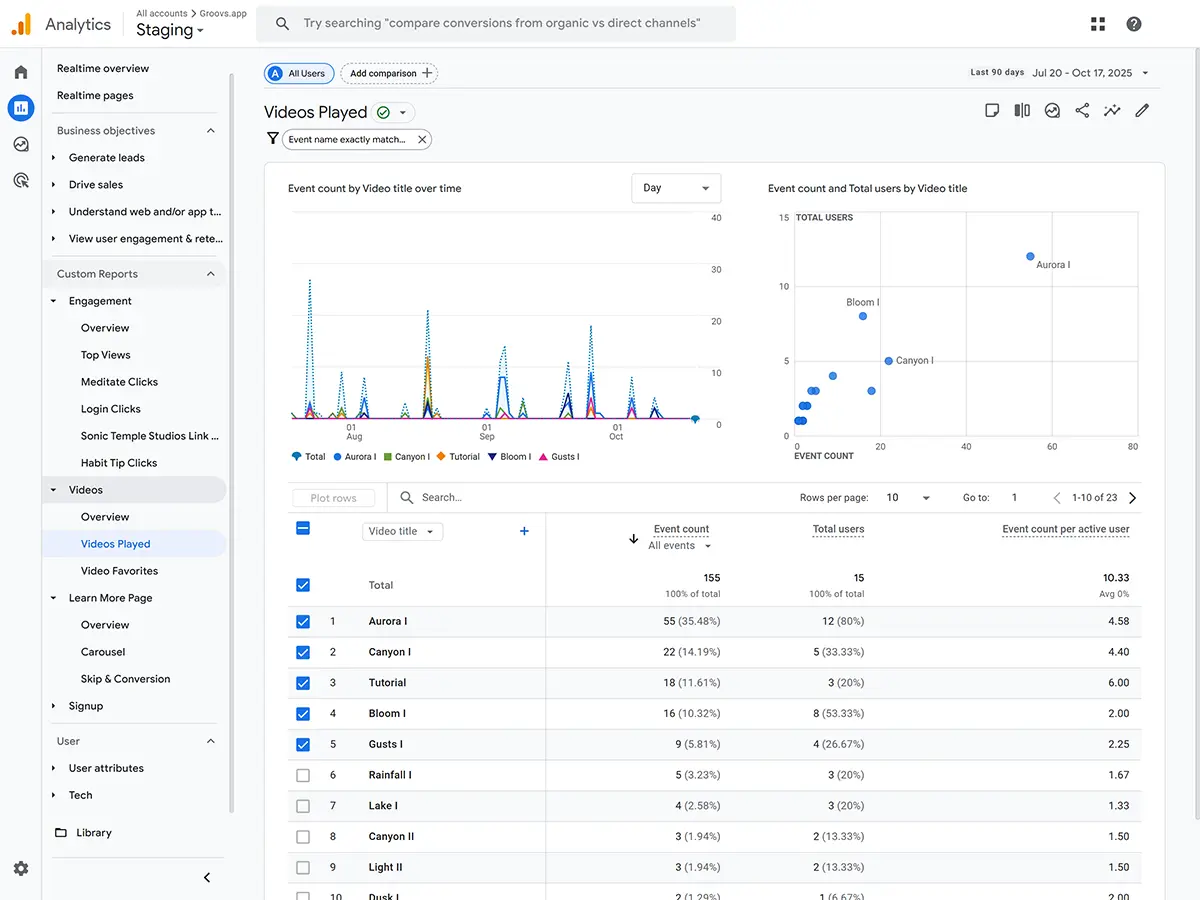
Task: Open the Explore icon in left rail
Action: pos(21,144)
